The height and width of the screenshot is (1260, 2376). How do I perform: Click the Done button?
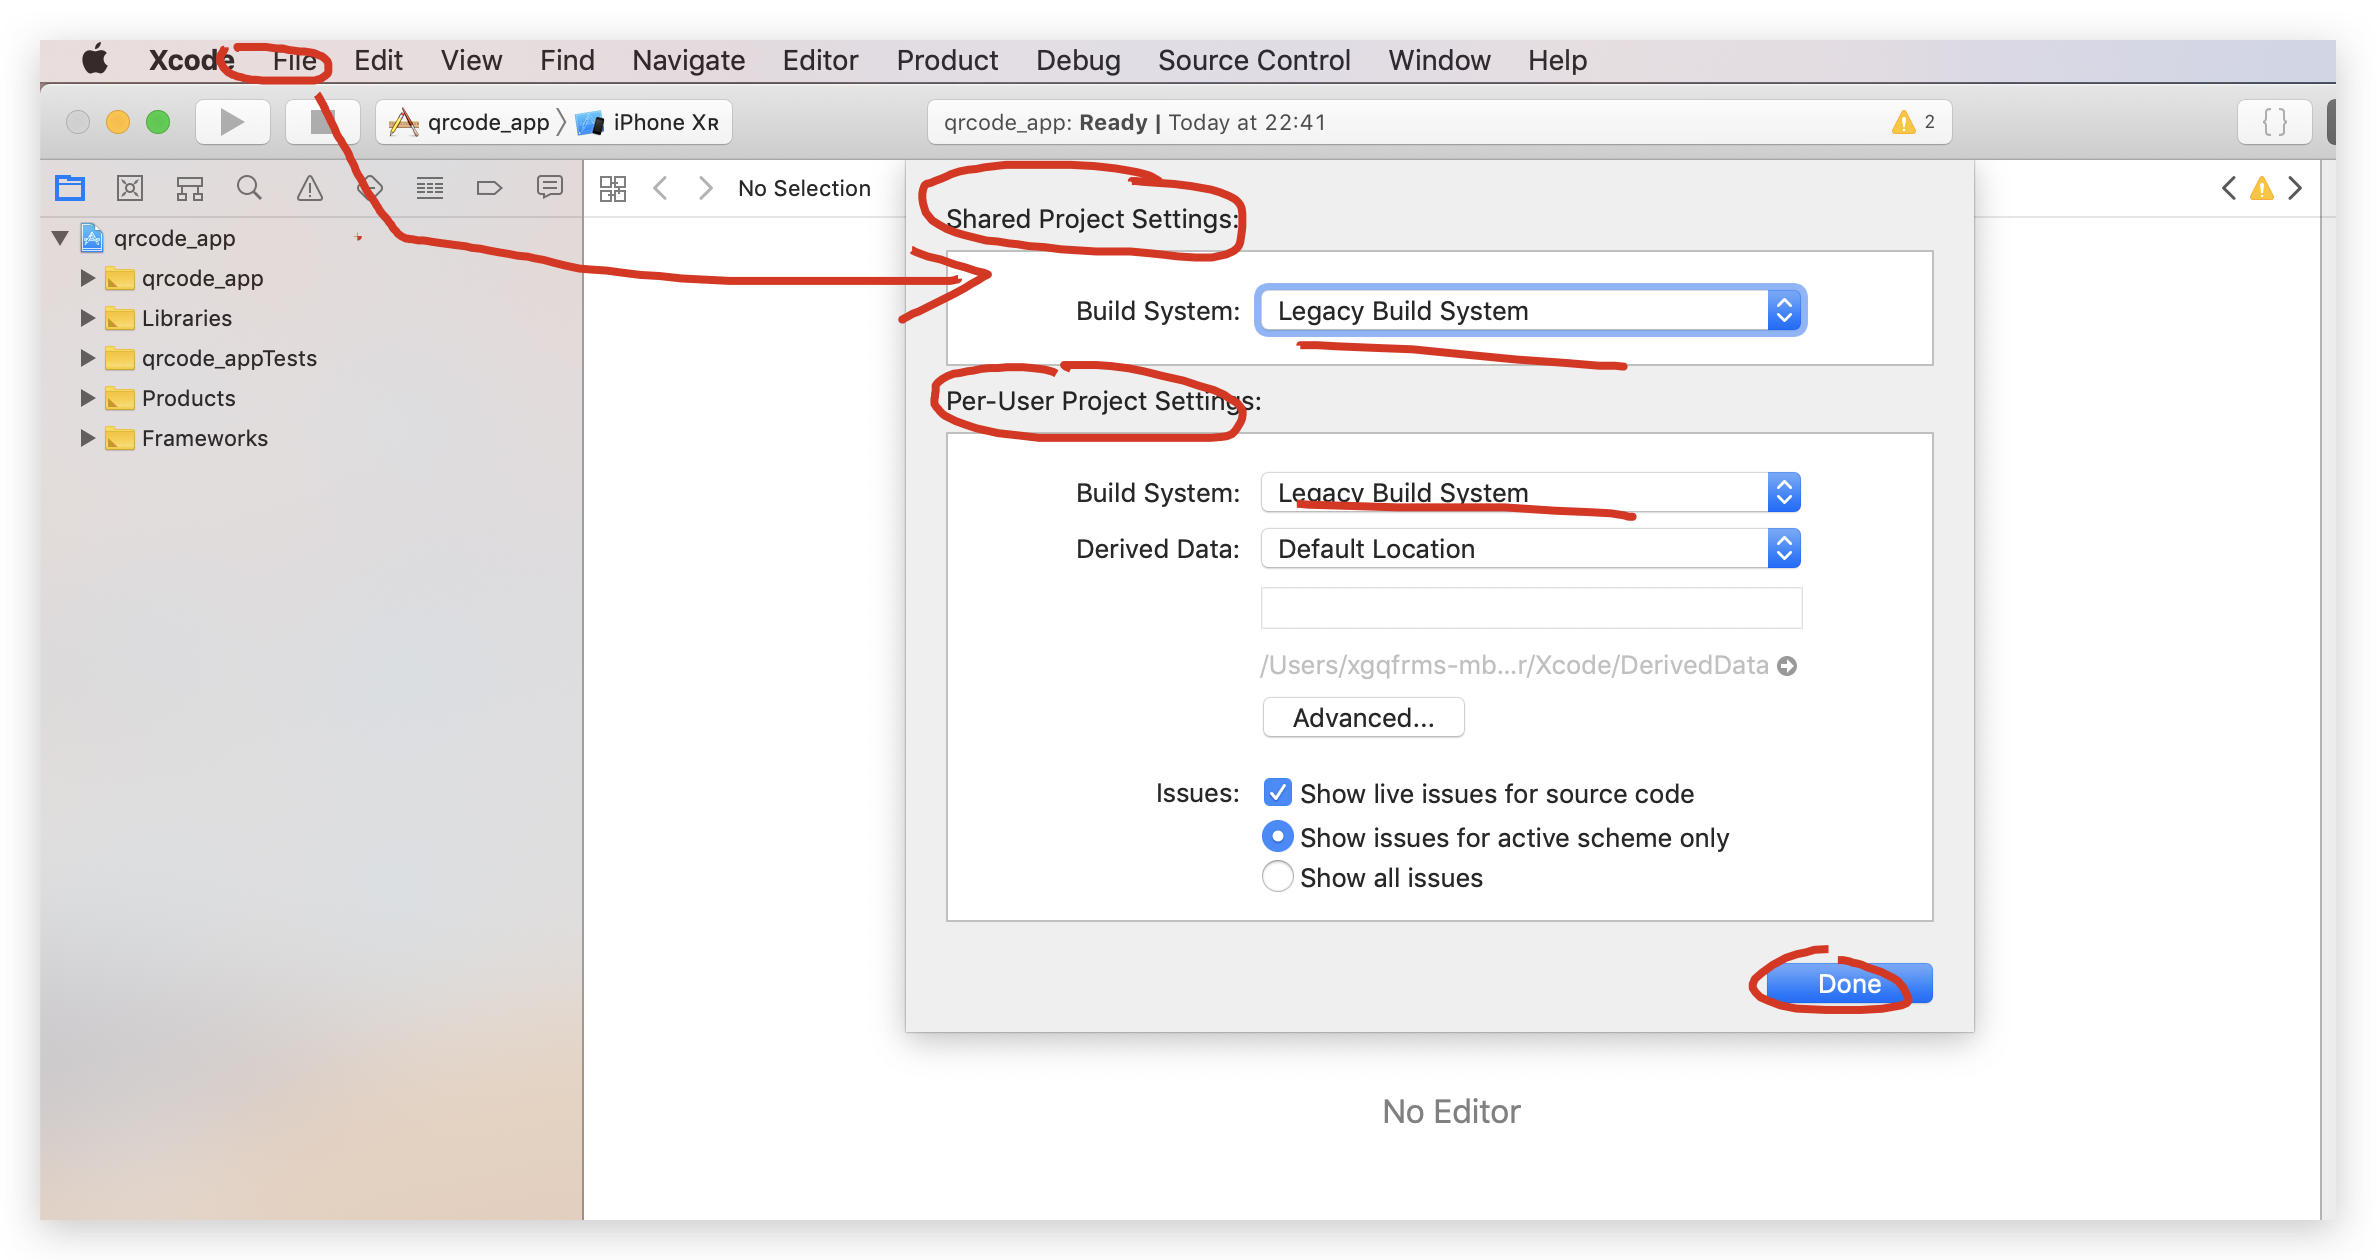tap(1849, 984)
